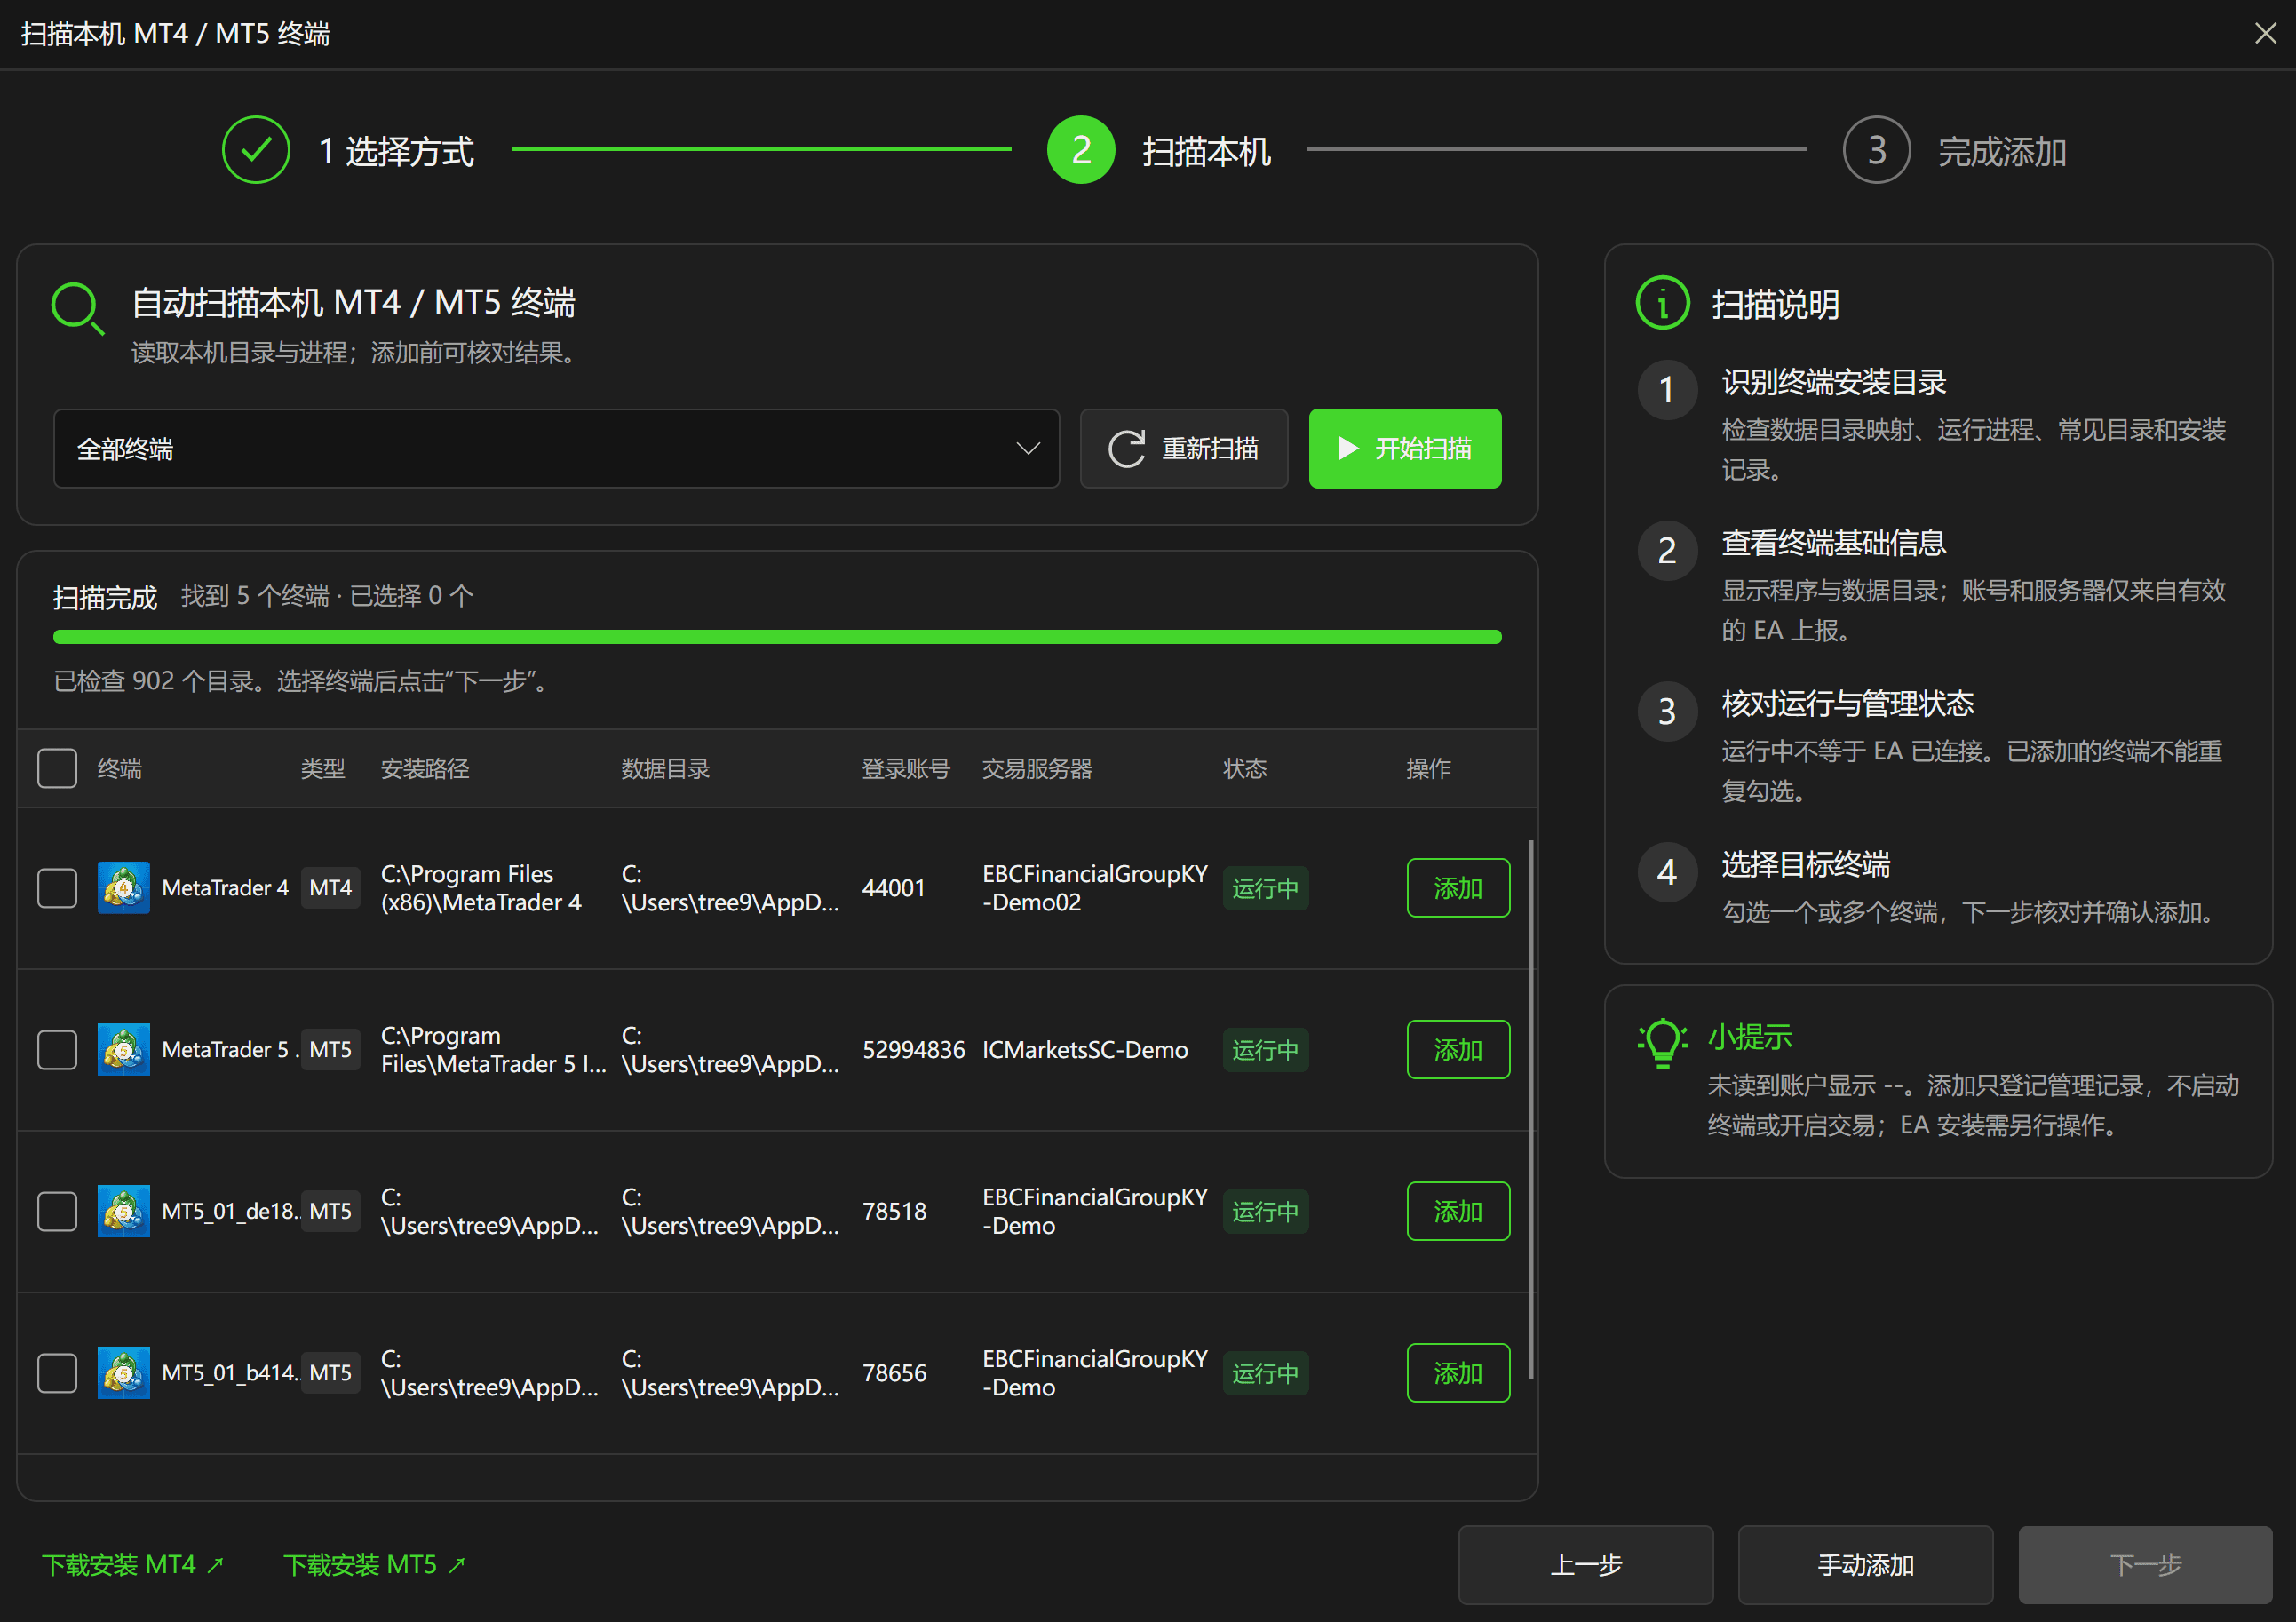
Task: Add the MetaTrader 5 terminal
Action: [x=1458, y=1050]
